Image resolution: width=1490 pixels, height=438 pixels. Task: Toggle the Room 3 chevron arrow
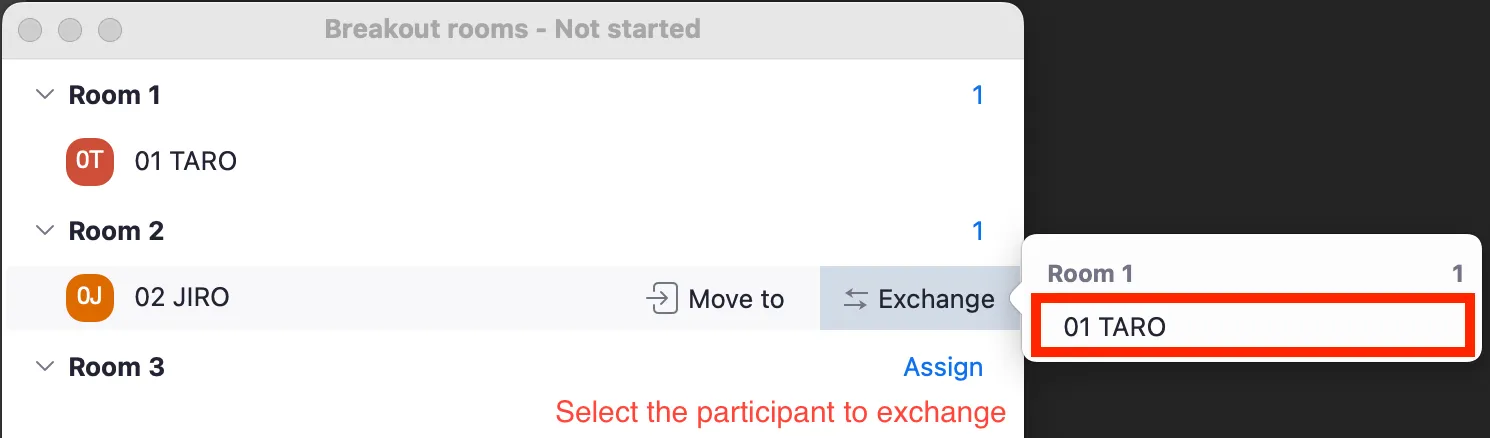(x=44, y=367)
